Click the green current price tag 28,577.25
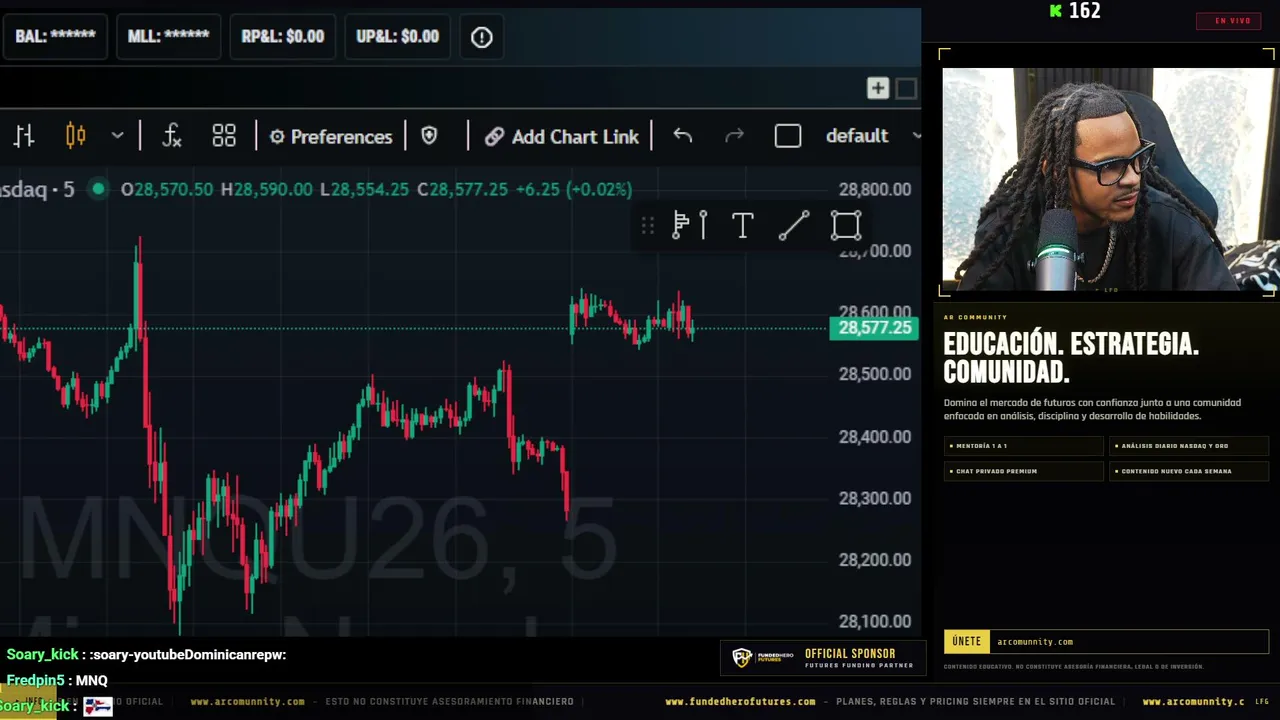The width and height of the screenshot is (1280, 720). pos(875,328)
